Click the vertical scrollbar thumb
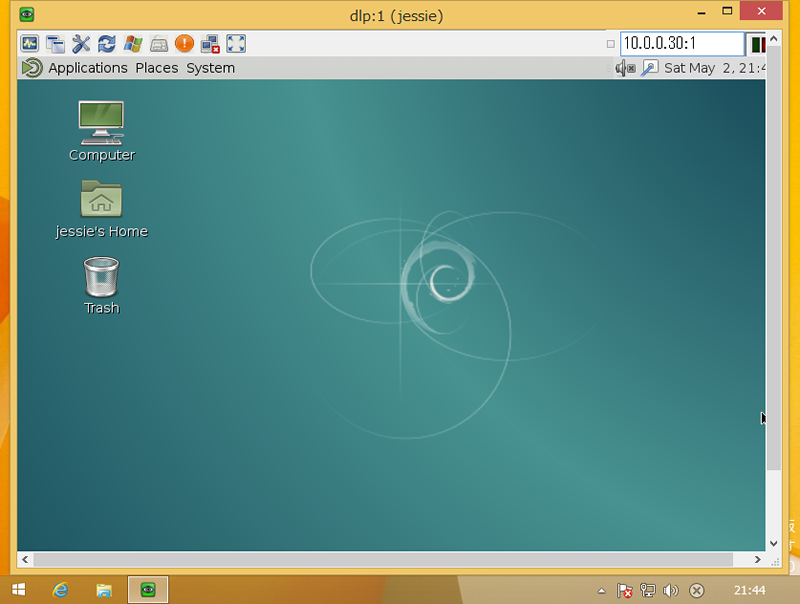This screenshot has width=800, height=604. pyautogui.click(x=774, y=258)
